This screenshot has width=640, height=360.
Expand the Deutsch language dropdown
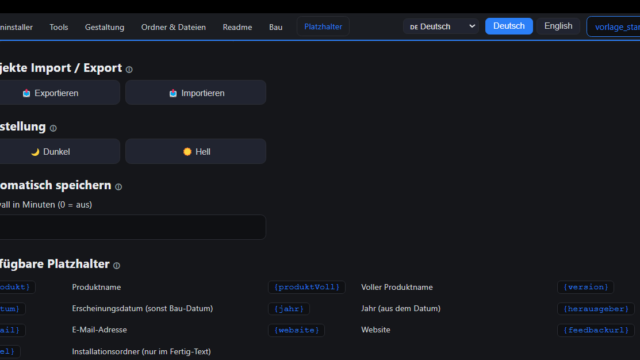click(441, 27)
